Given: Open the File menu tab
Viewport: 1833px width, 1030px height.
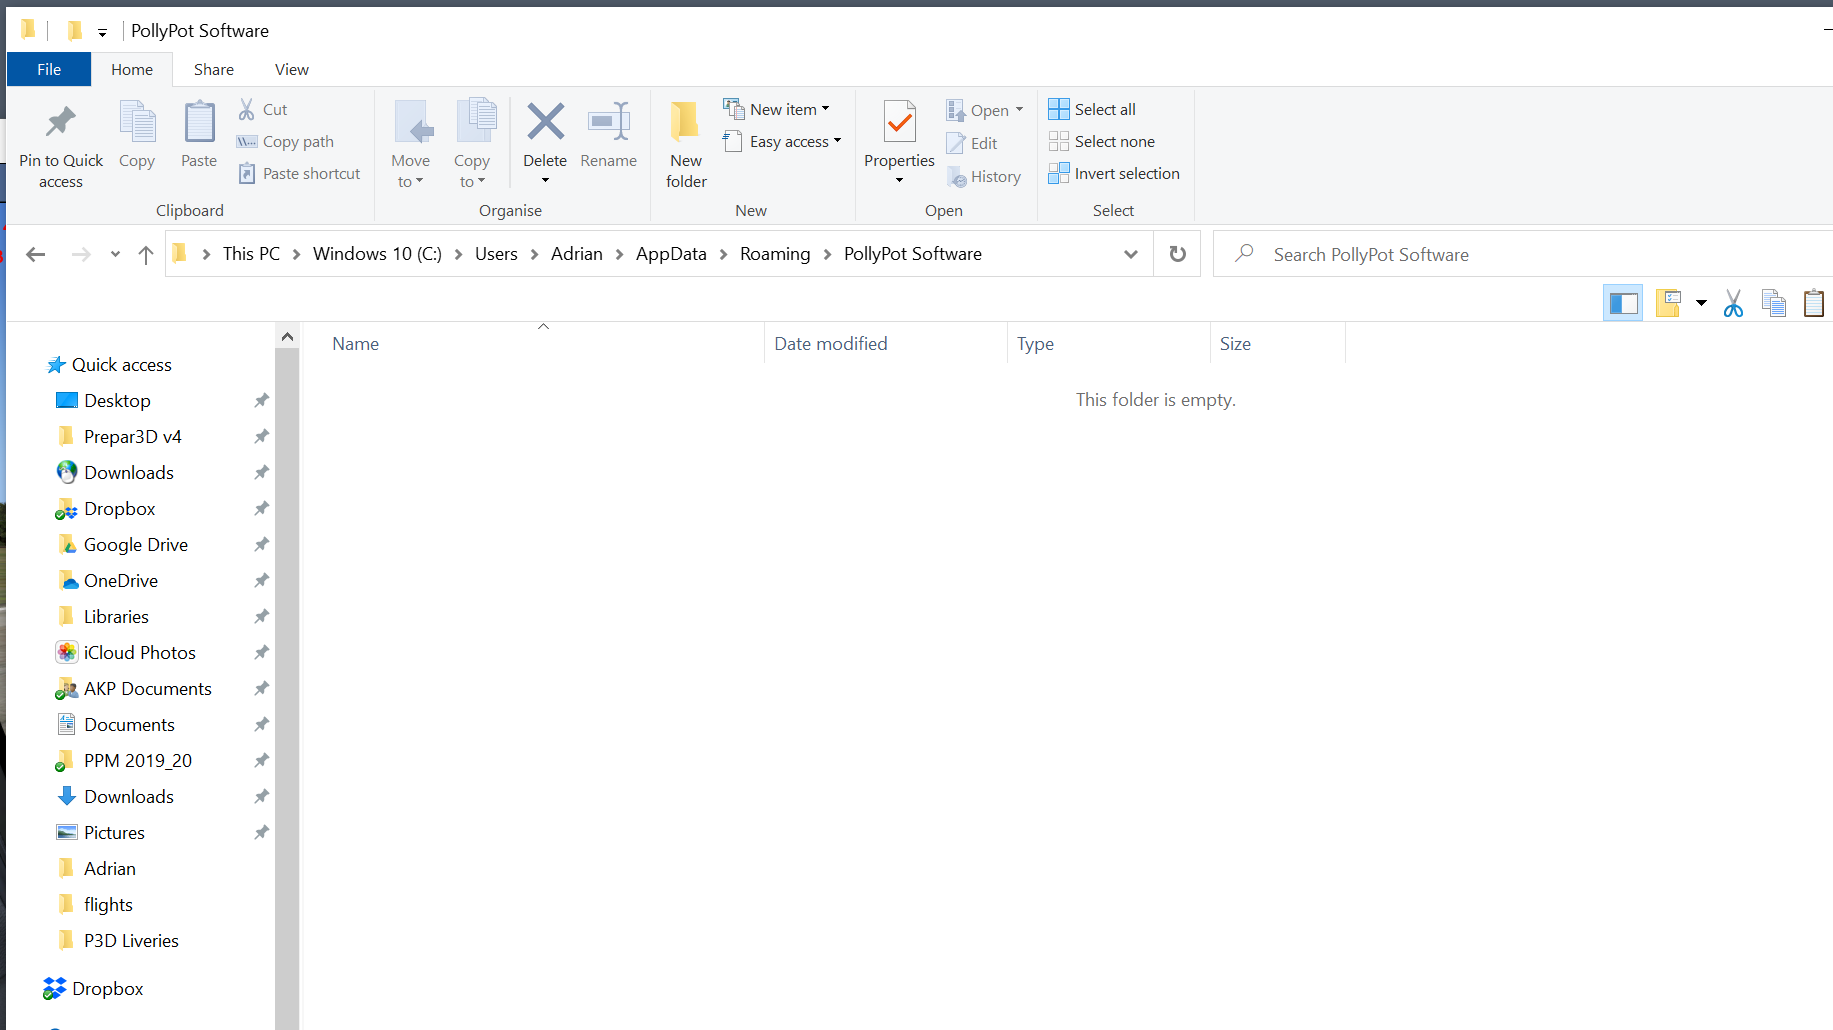Looking at the screenshot, I should 49,70.
